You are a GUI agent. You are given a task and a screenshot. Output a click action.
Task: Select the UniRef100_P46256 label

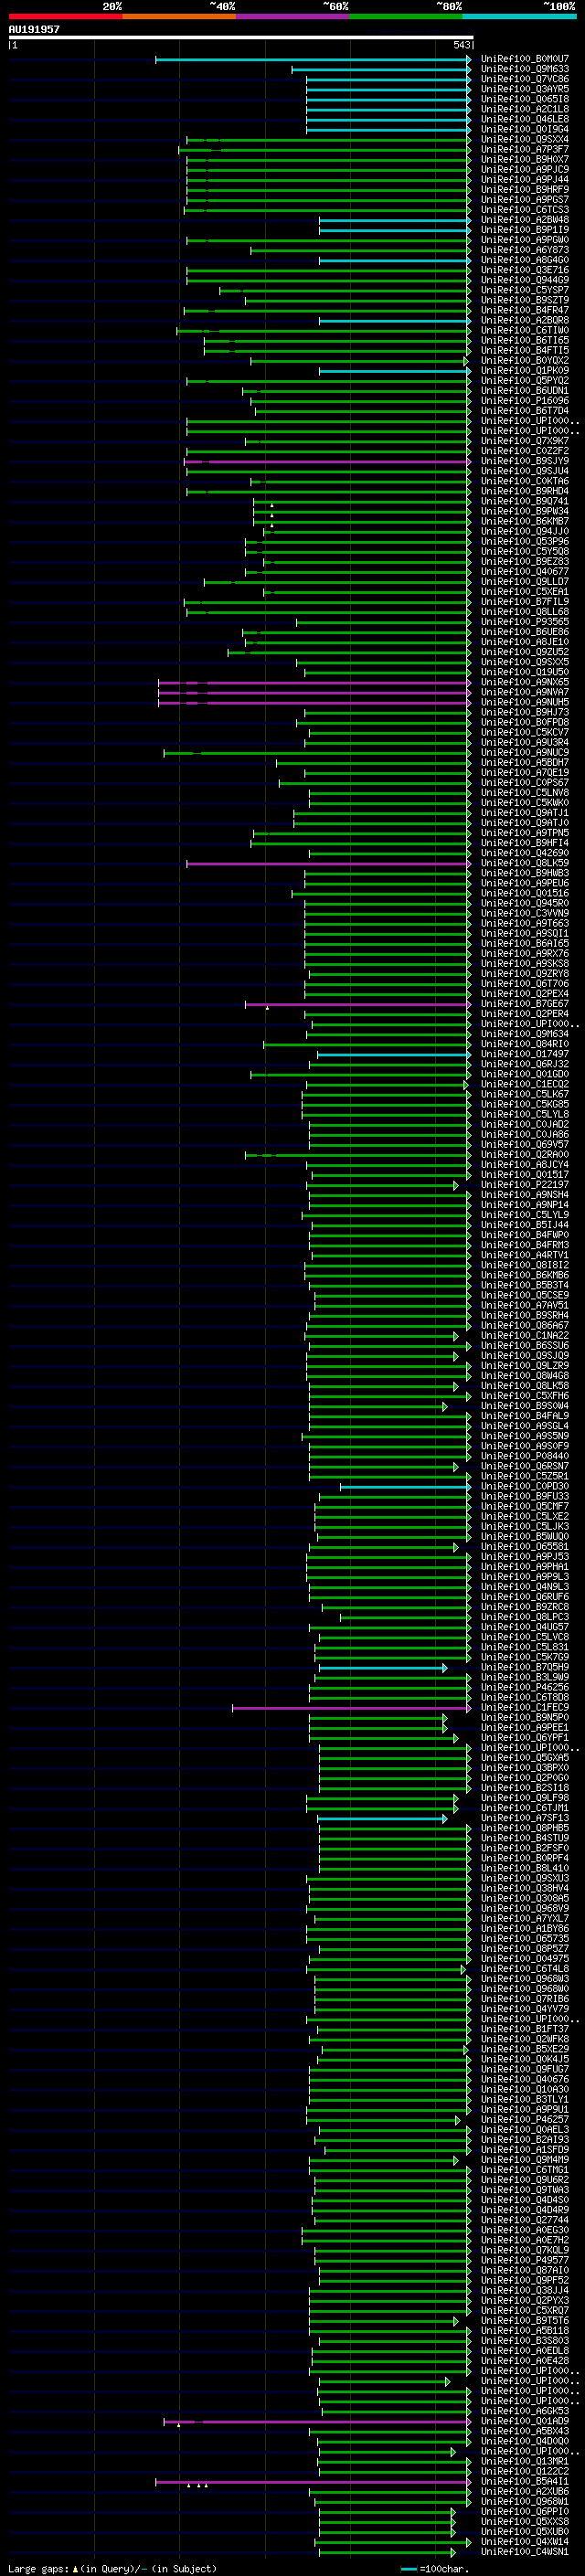click(x=524, y=1687)
